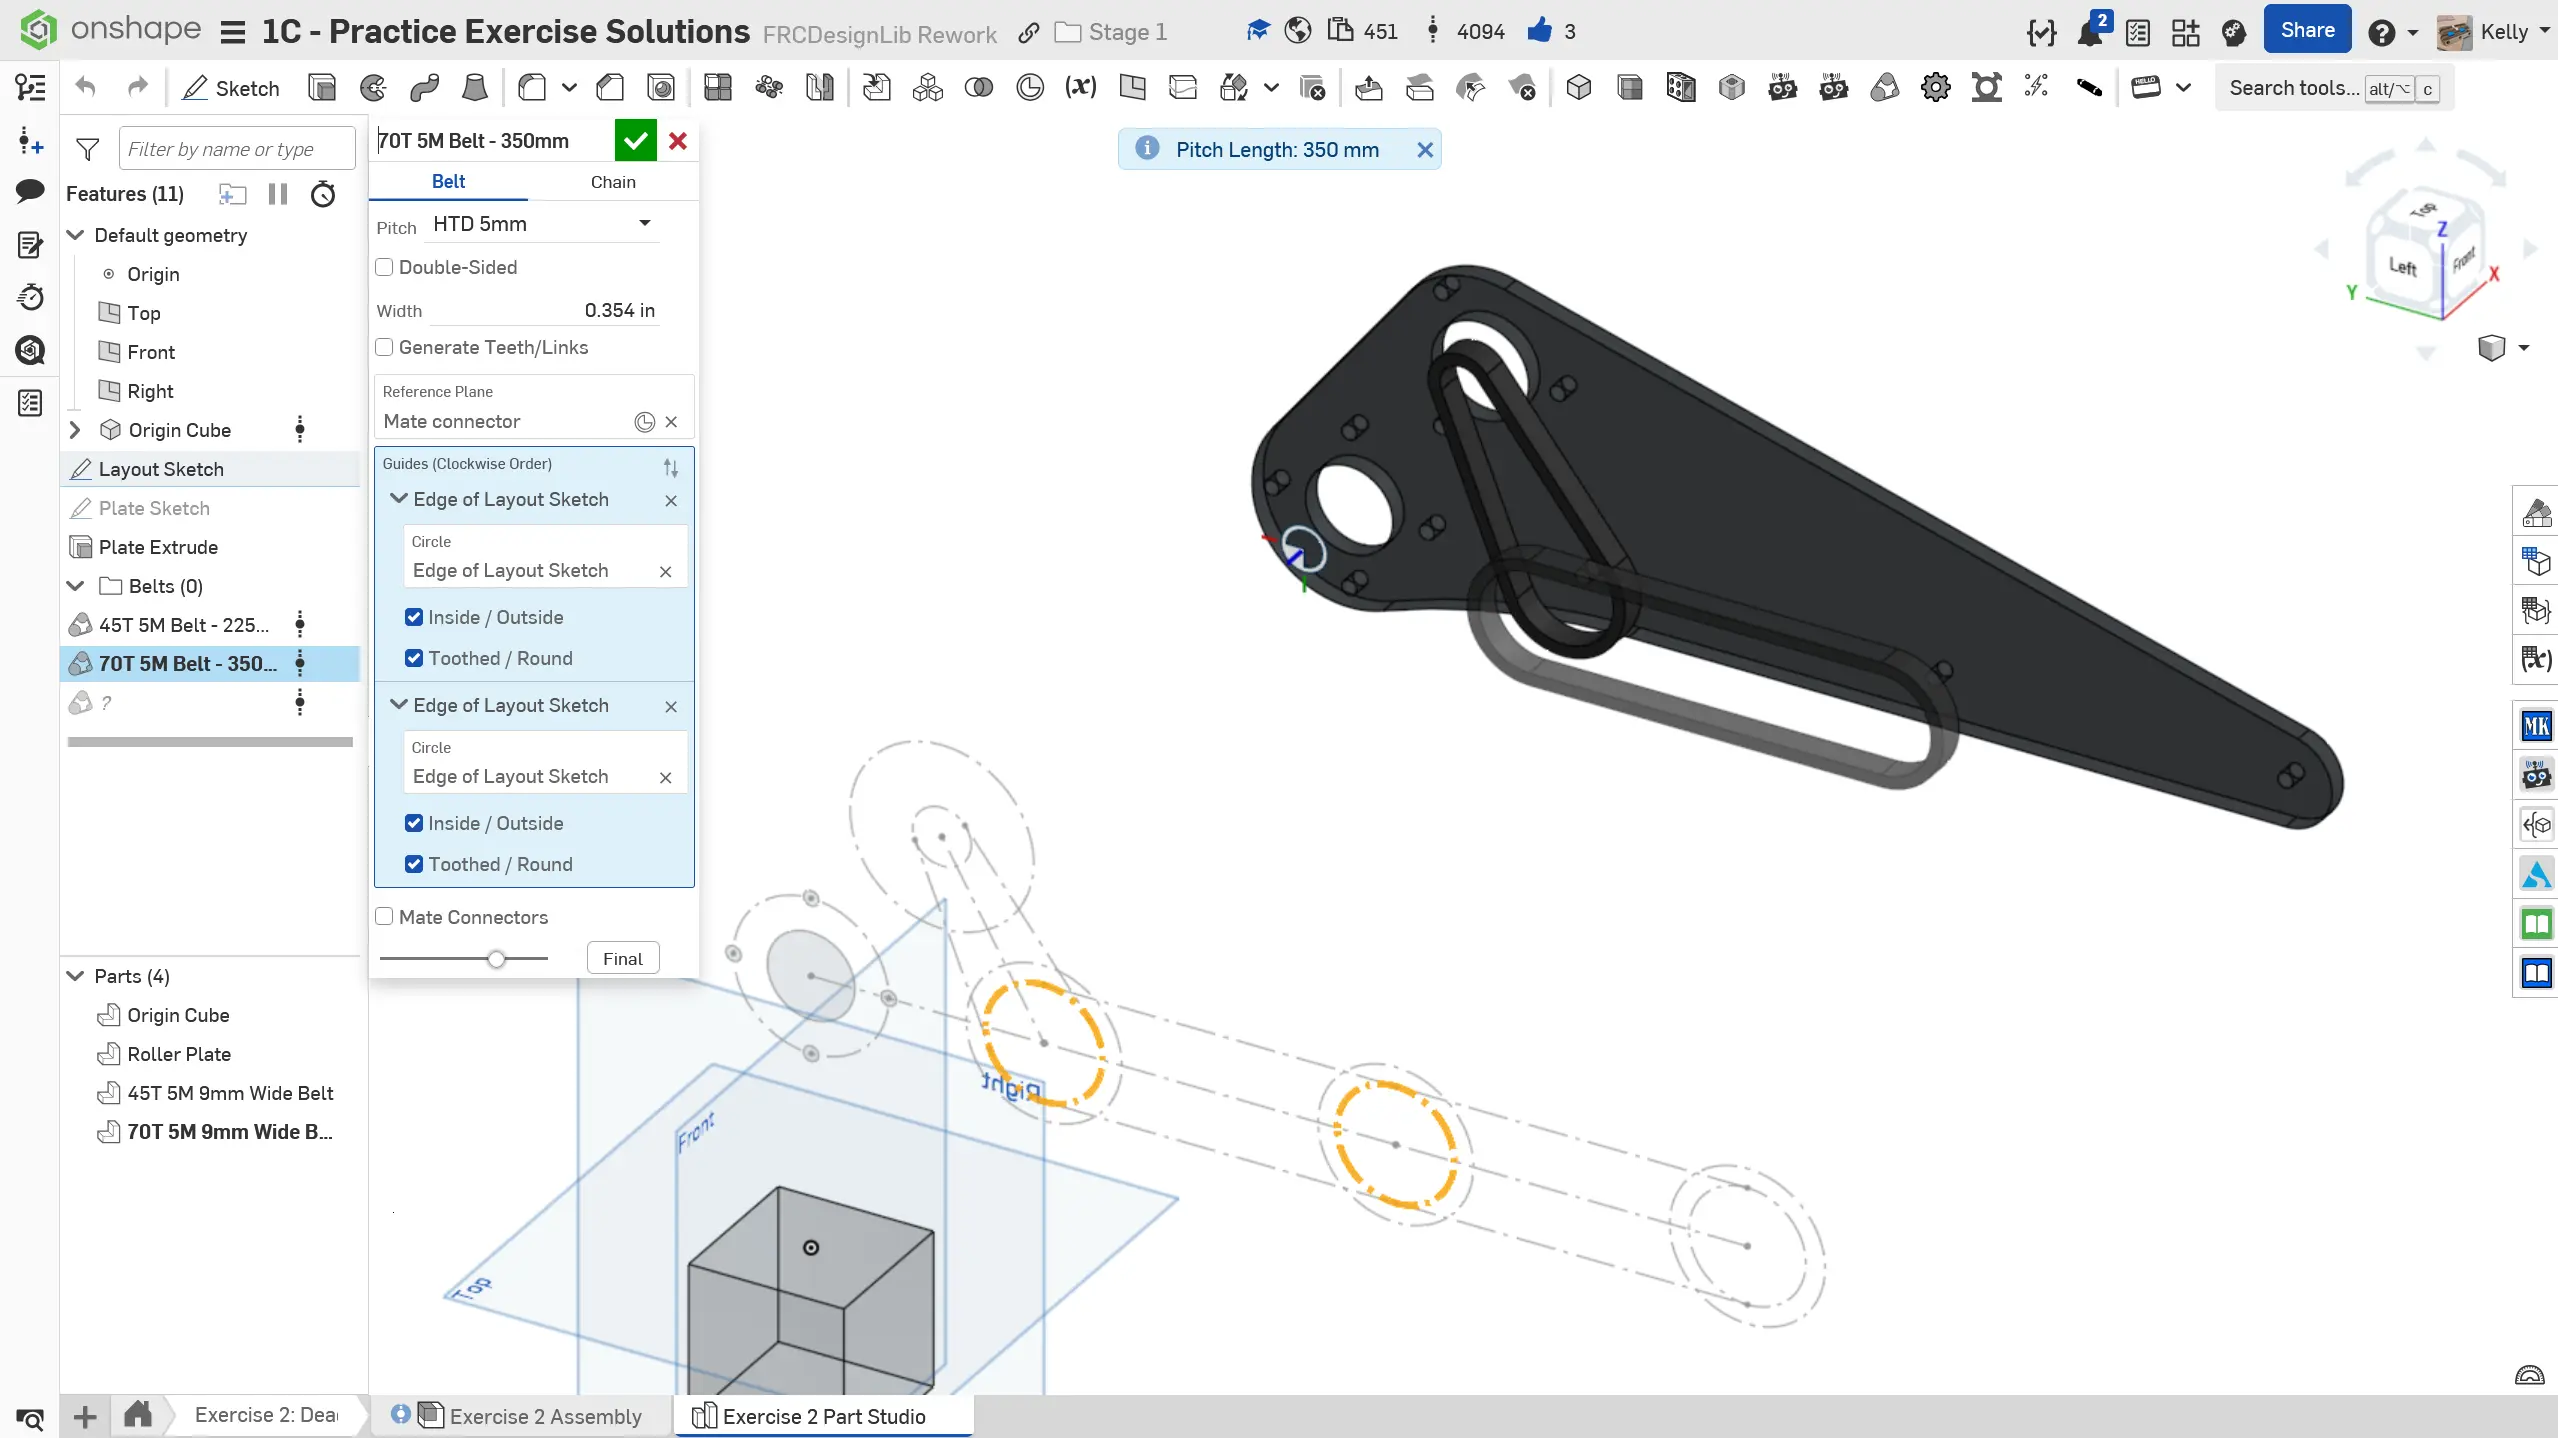Image resolution: width=2558 pixels, height=1438 pixels.
Task: Click the rollback timer icon beside Features
Action: (x=323, y=194)
